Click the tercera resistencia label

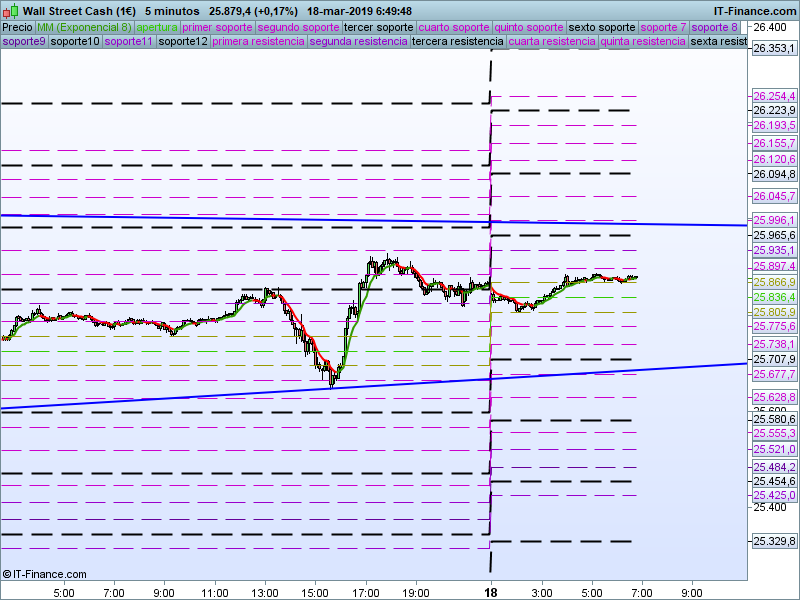tap(458, 41)
